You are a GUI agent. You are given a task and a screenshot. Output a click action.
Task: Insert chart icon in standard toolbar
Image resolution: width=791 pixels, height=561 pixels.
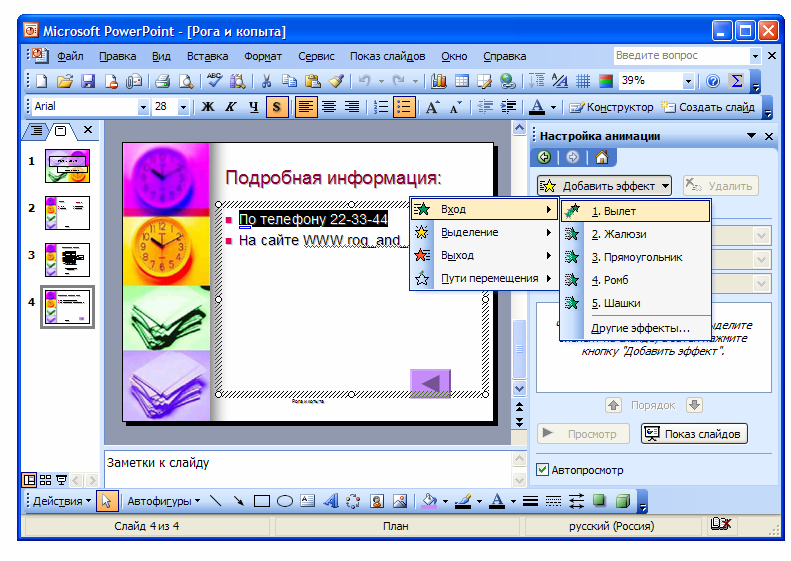438,81
